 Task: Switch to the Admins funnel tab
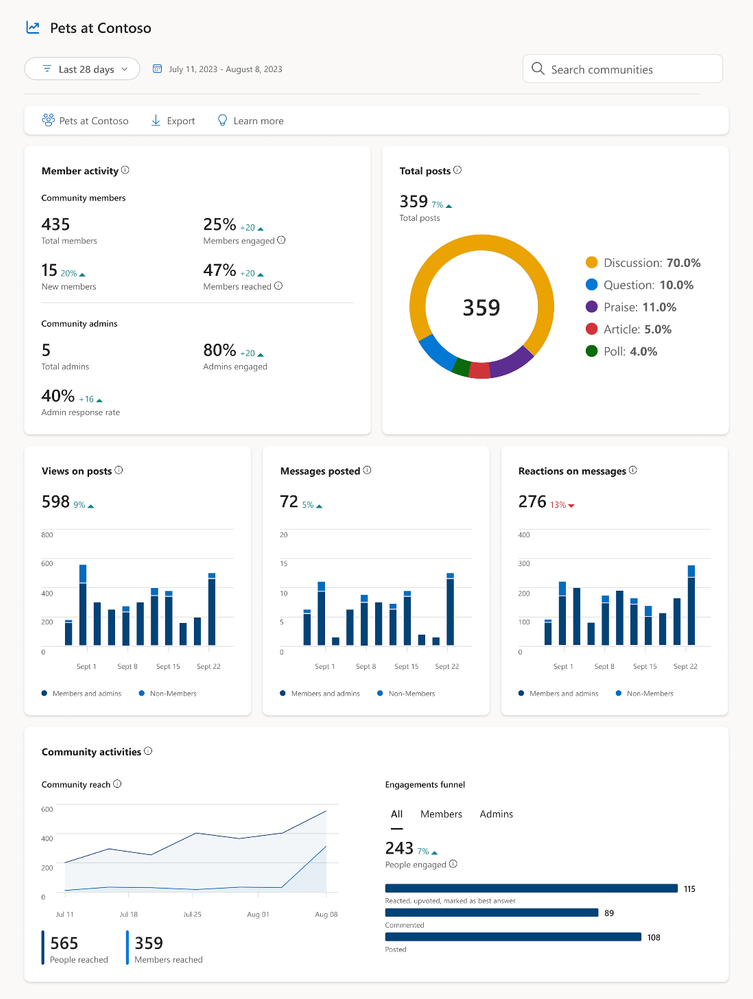496,814
